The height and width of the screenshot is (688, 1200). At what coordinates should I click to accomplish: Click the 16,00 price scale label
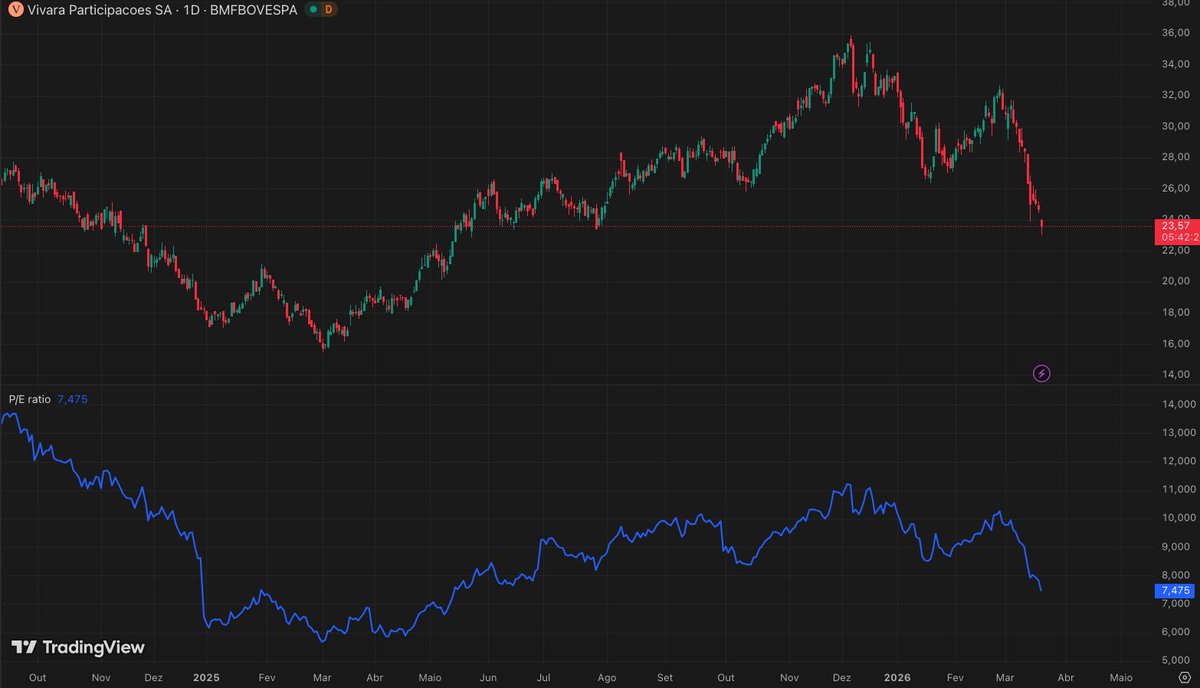coord(1174,343)
